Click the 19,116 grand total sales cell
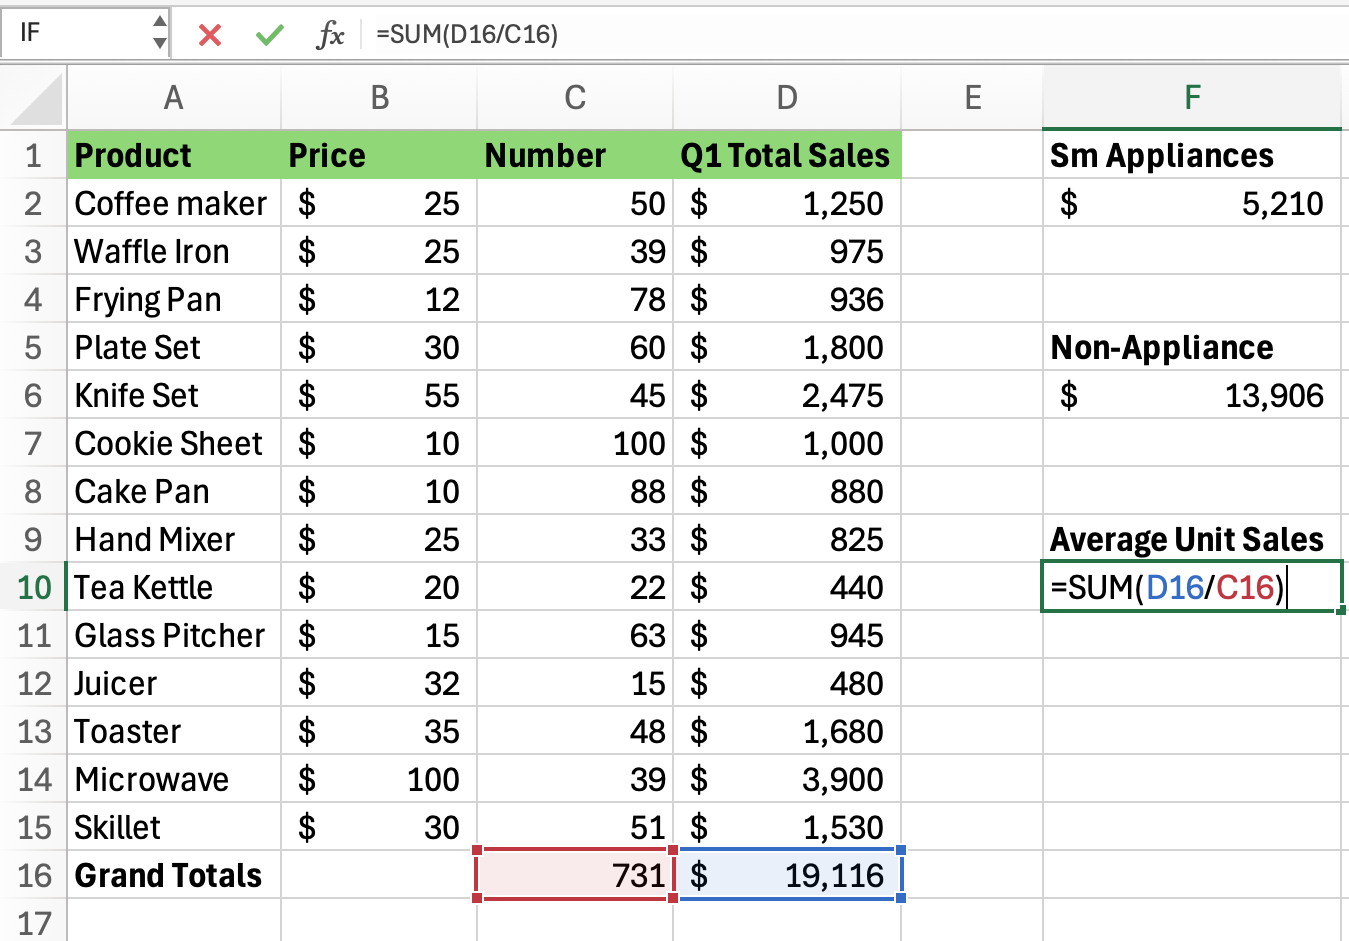The height and width of the screenshot is (941, 1349). click(x=787, y=875)
